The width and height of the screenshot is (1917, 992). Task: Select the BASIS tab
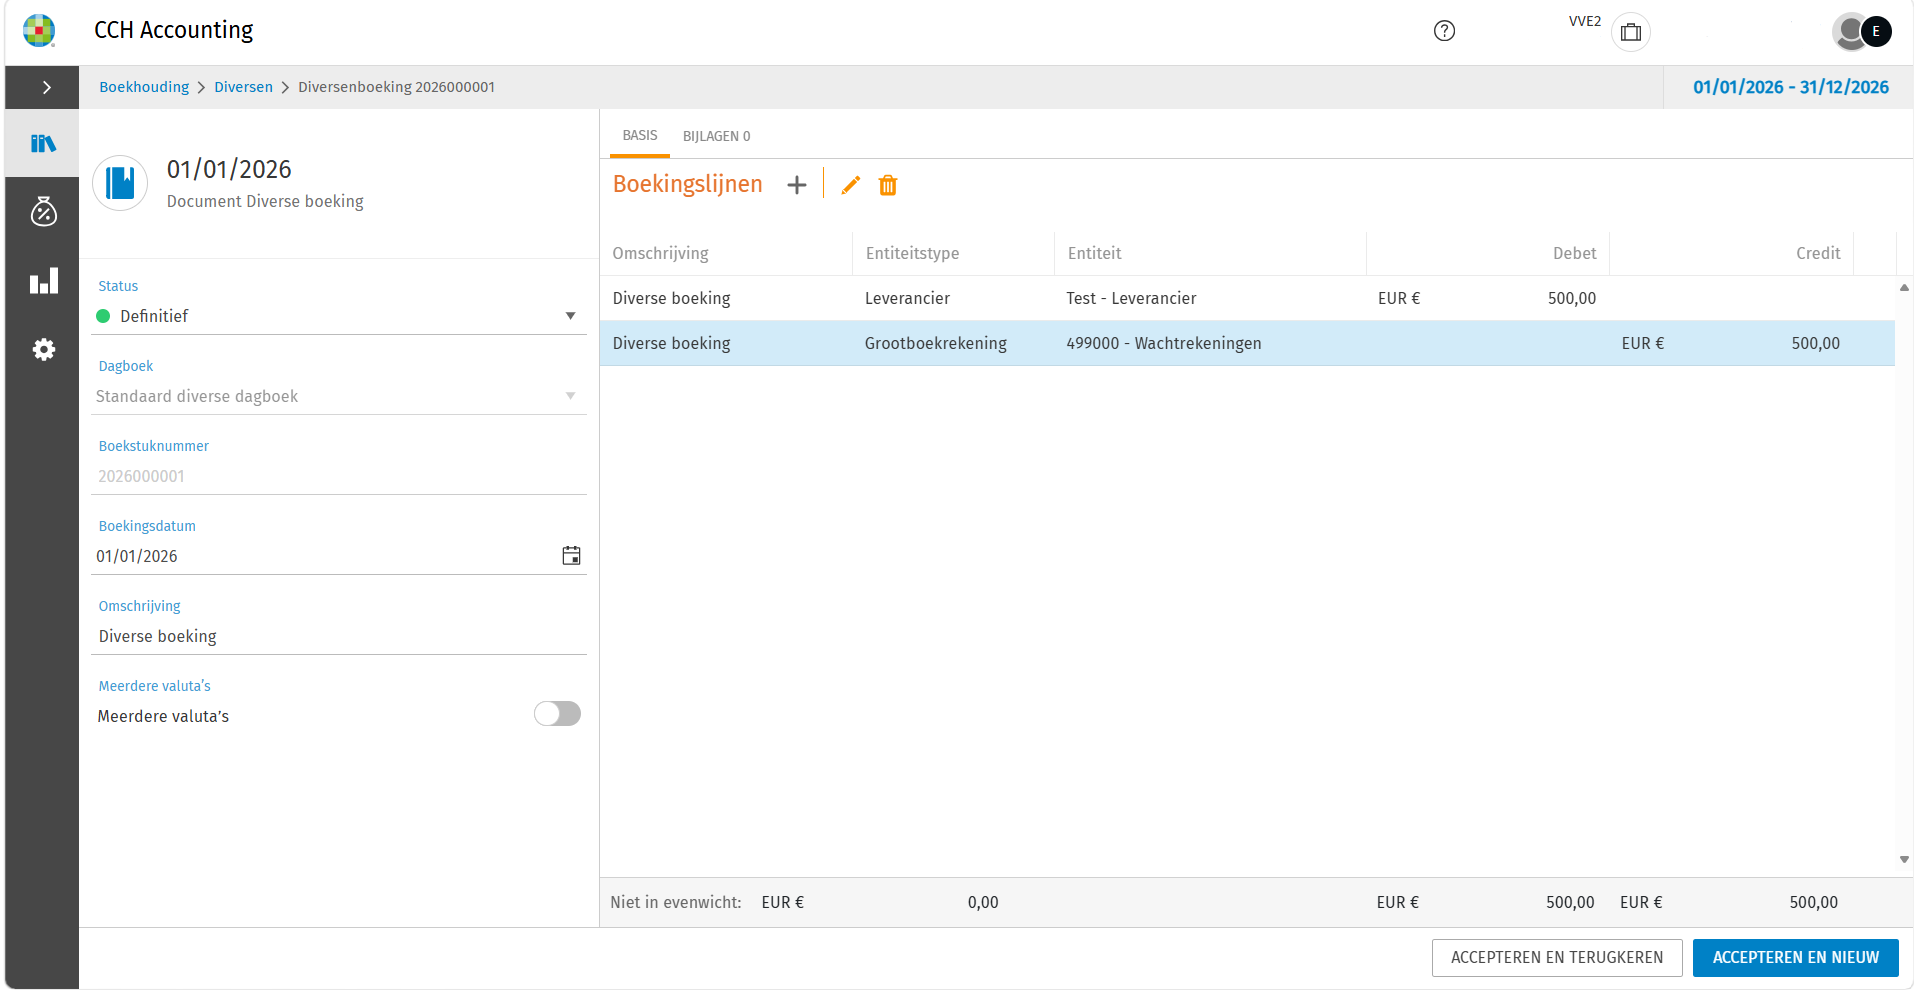pyautogui.click(x=640, y=135)
